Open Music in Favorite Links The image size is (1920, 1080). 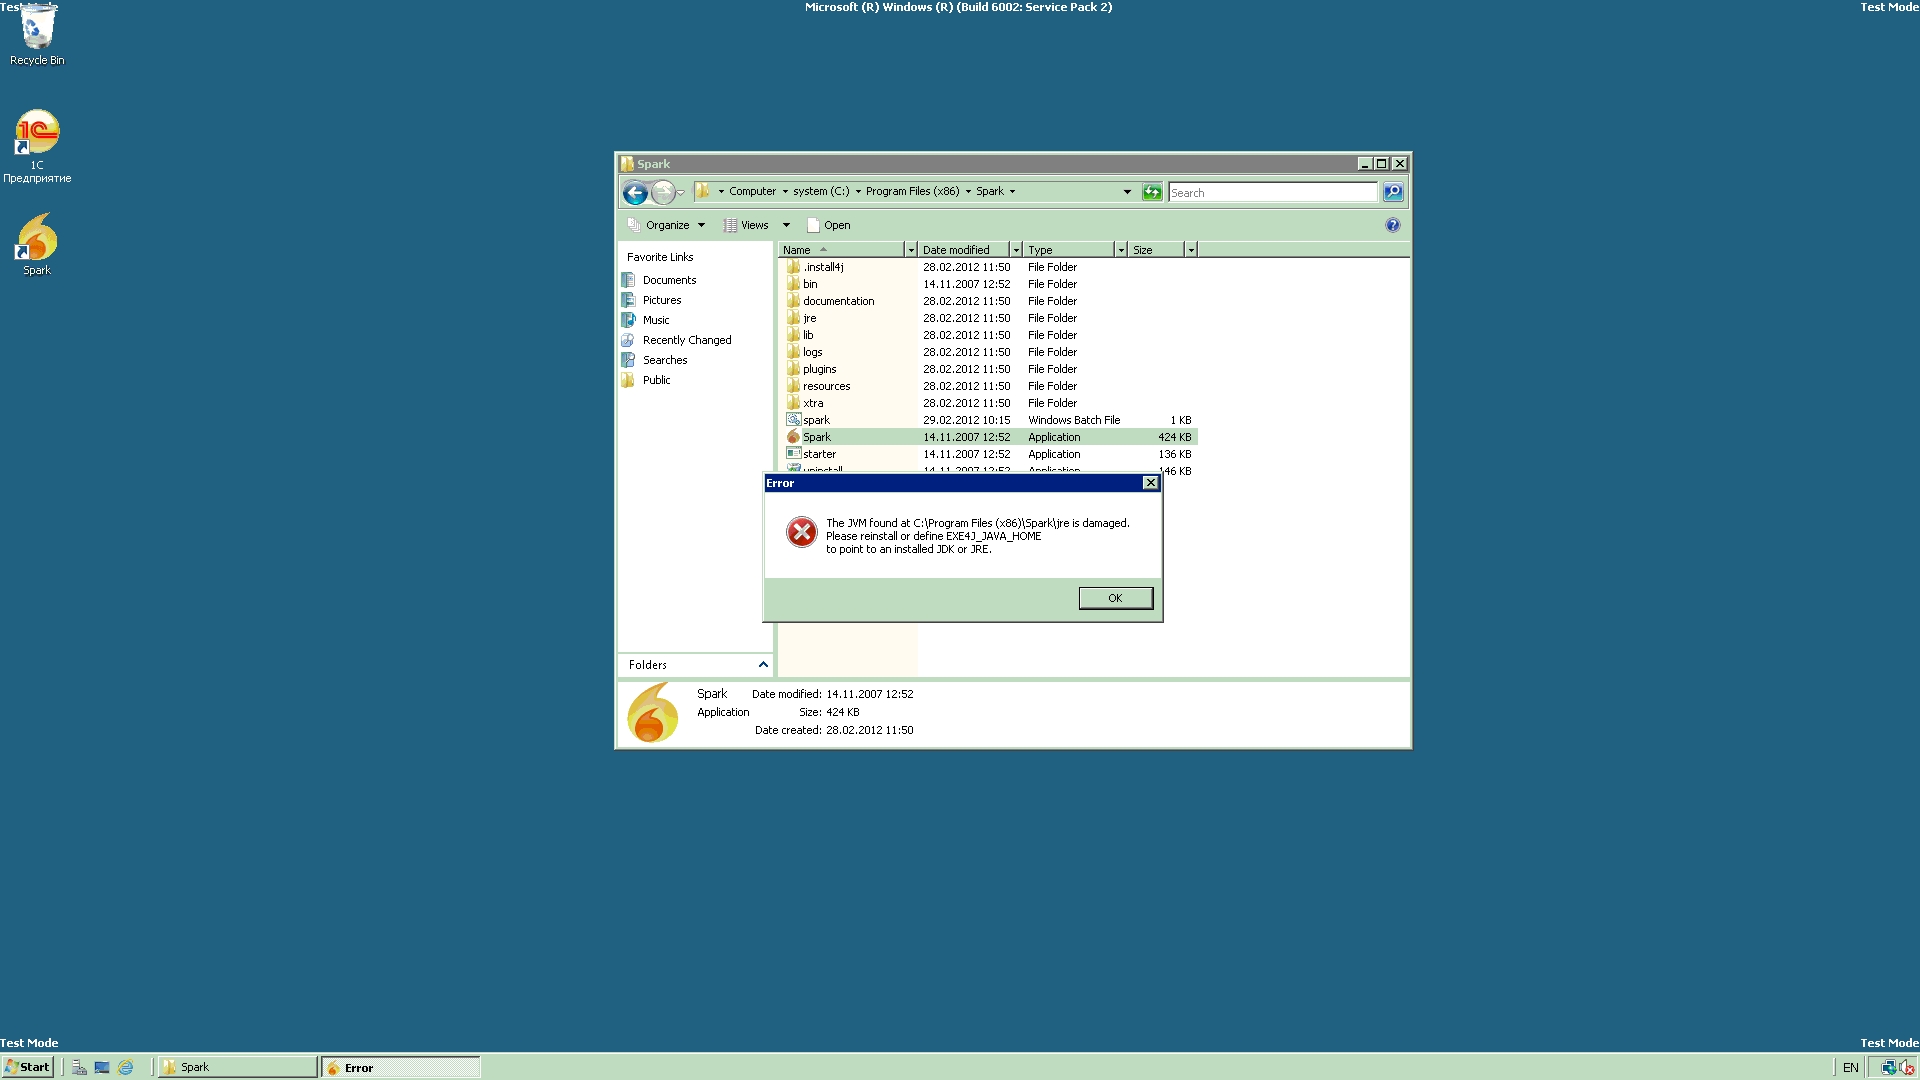tap(656, 320)
